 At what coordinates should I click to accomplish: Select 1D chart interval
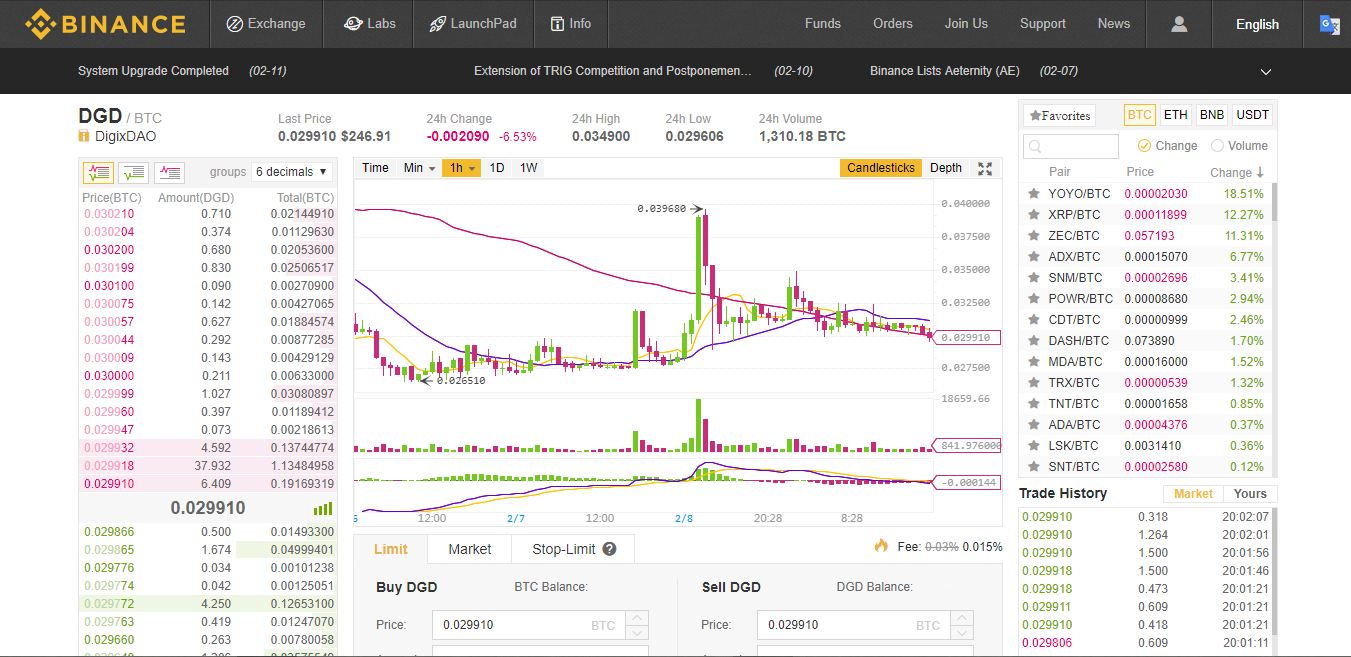[497, 168]
